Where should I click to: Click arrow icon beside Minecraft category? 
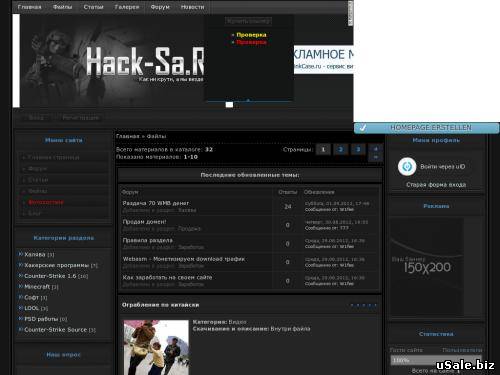click(20, 286)
